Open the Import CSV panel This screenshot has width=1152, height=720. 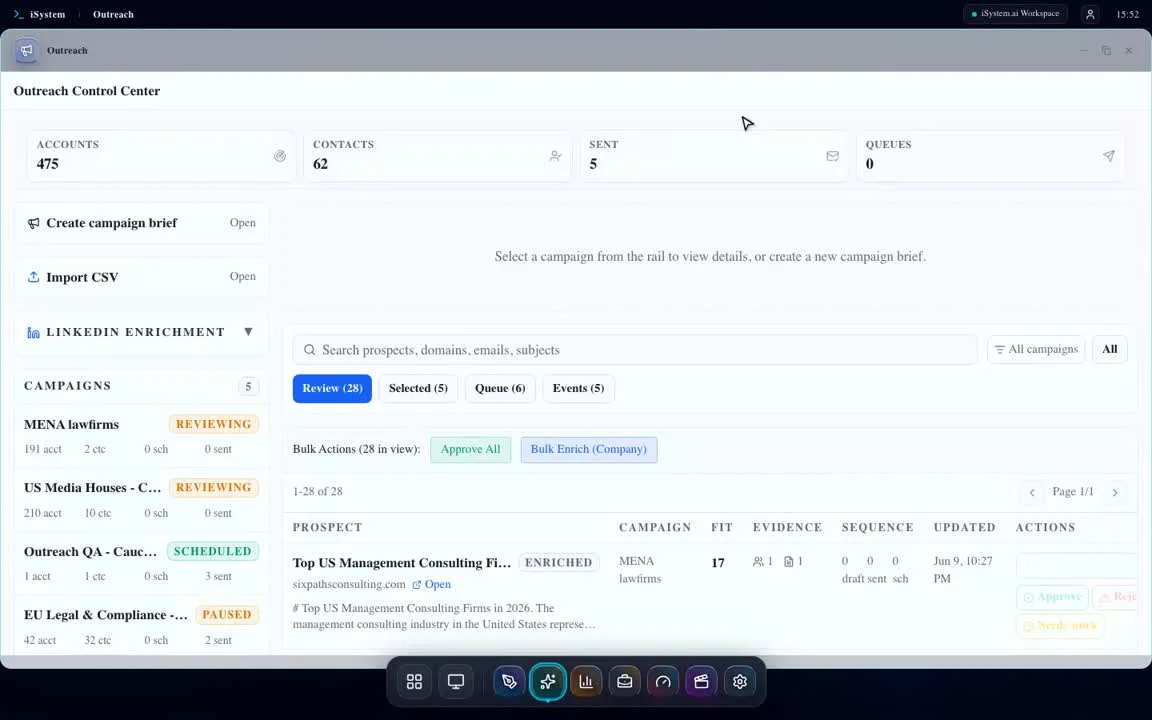(x=142, y=277)
